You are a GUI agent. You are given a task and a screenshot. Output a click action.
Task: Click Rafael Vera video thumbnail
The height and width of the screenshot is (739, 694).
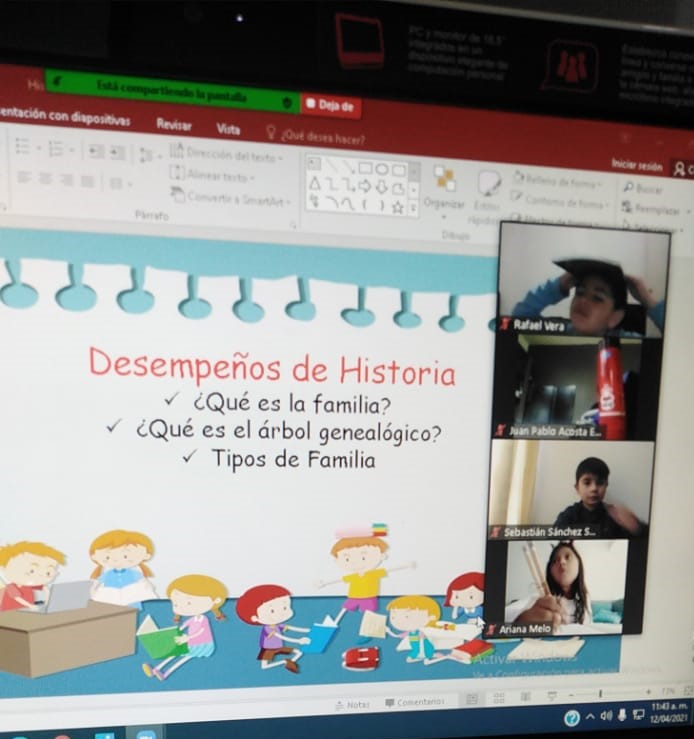tap(582, 281)
